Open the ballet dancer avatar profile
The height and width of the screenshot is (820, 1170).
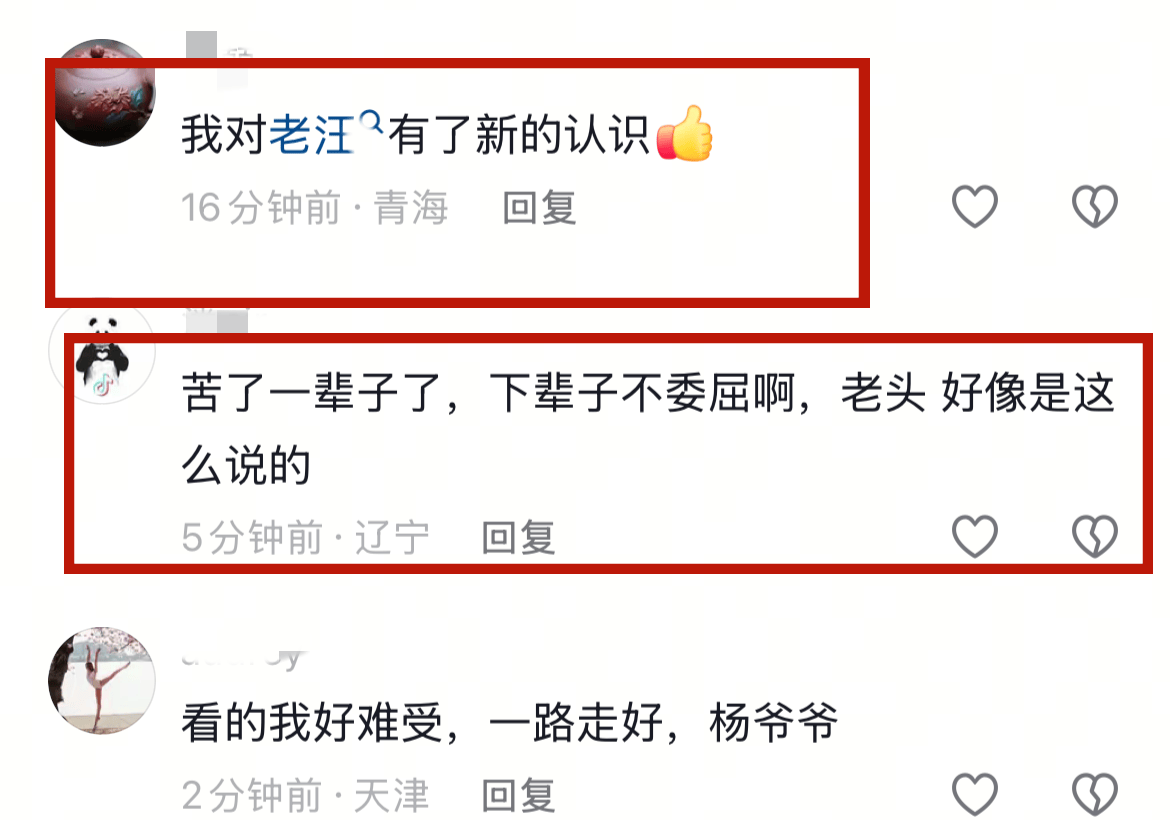[x=103, y=680]
